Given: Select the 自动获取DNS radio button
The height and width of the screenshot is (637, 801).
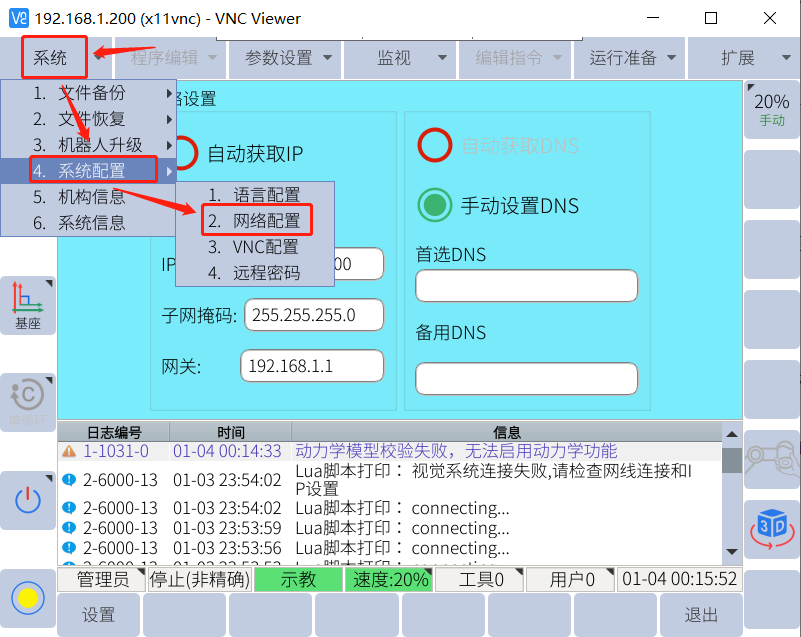Looking at the screenshot, I should click(x=434, y=146).
